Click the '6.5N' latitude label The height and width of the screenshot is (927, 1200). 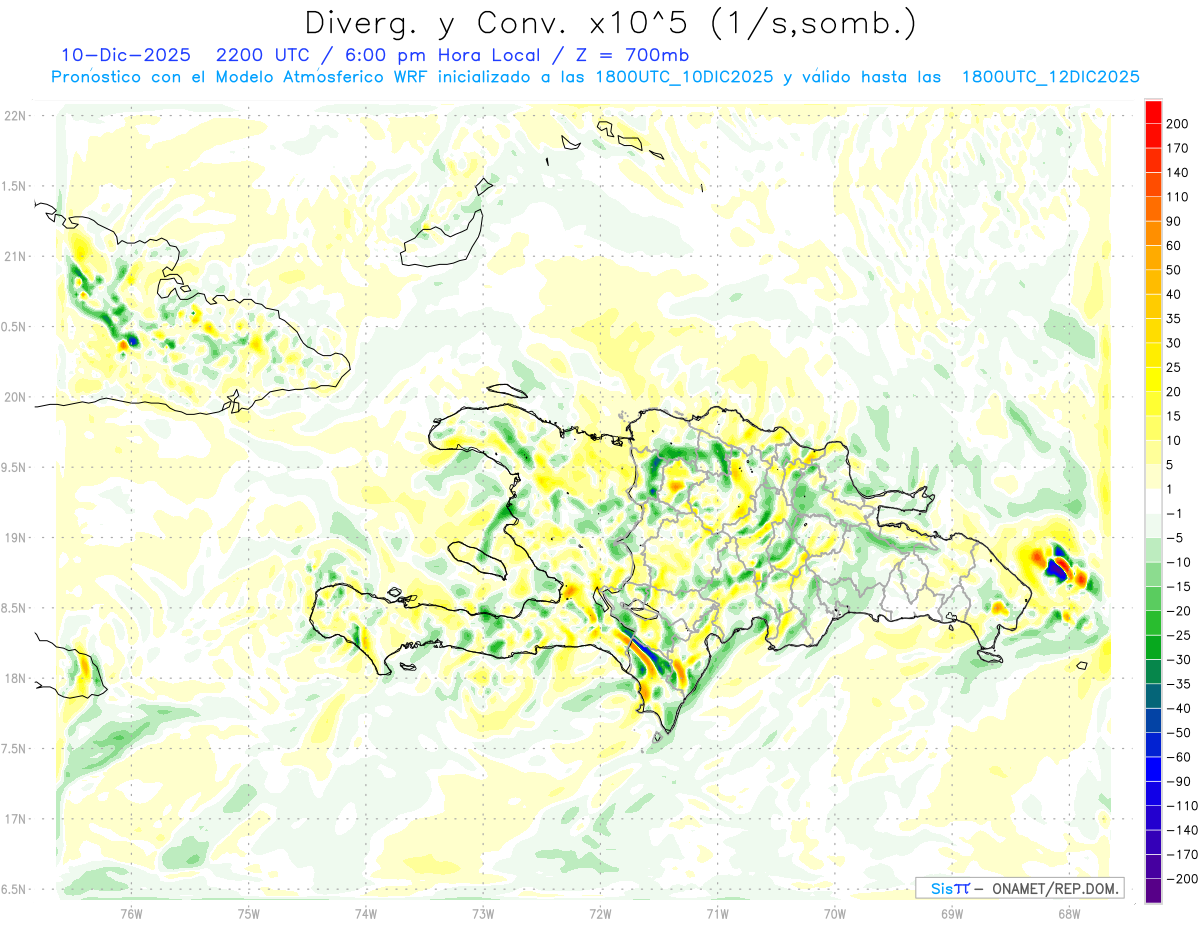14,890
